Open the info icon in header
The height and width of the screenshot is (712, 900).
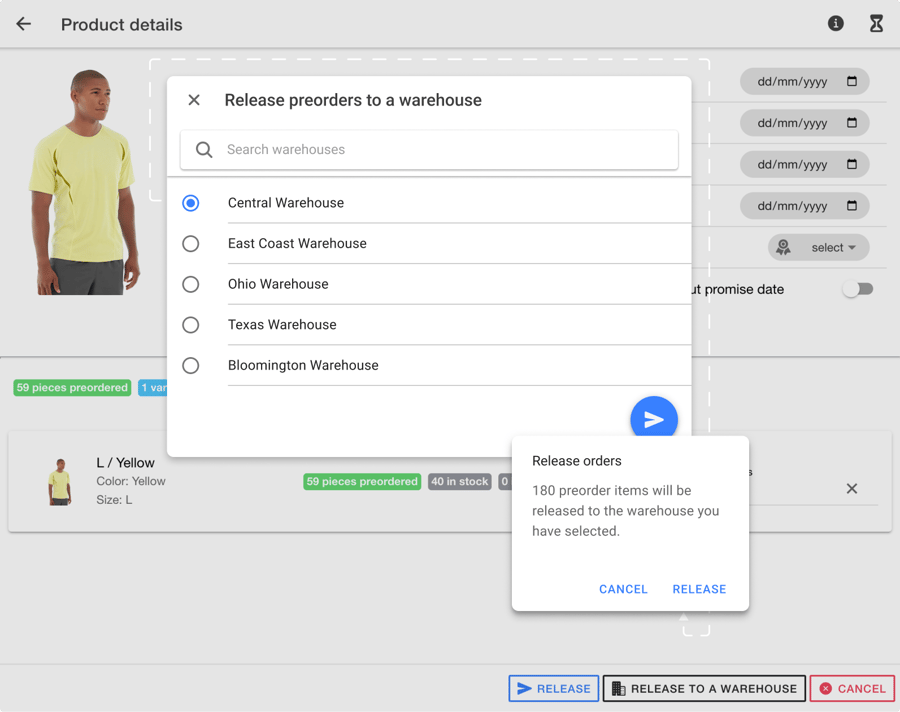(x=835, y=24)
